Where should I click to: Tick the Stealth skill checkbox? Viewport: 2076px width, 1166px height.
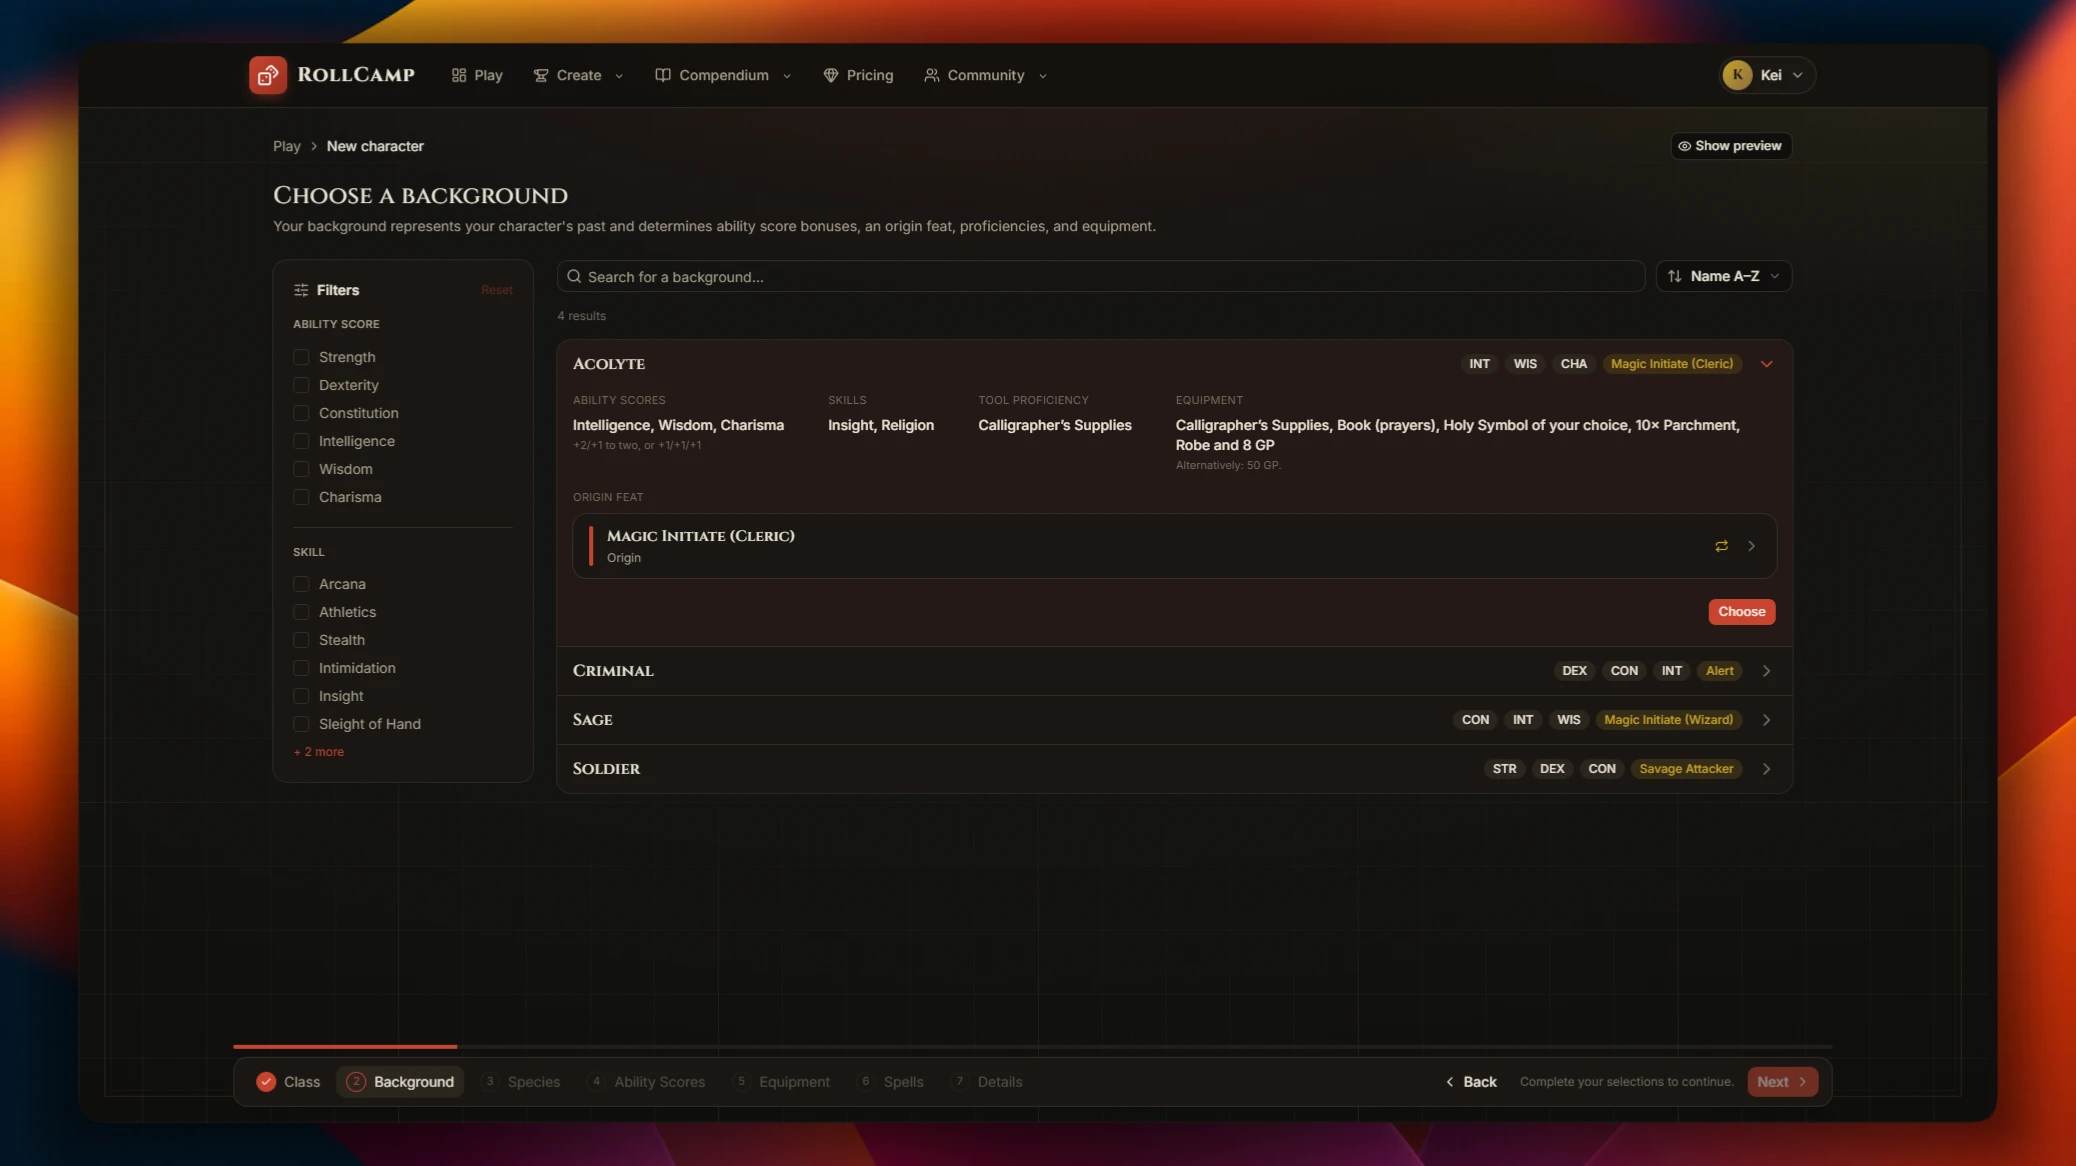coord(301,640)
